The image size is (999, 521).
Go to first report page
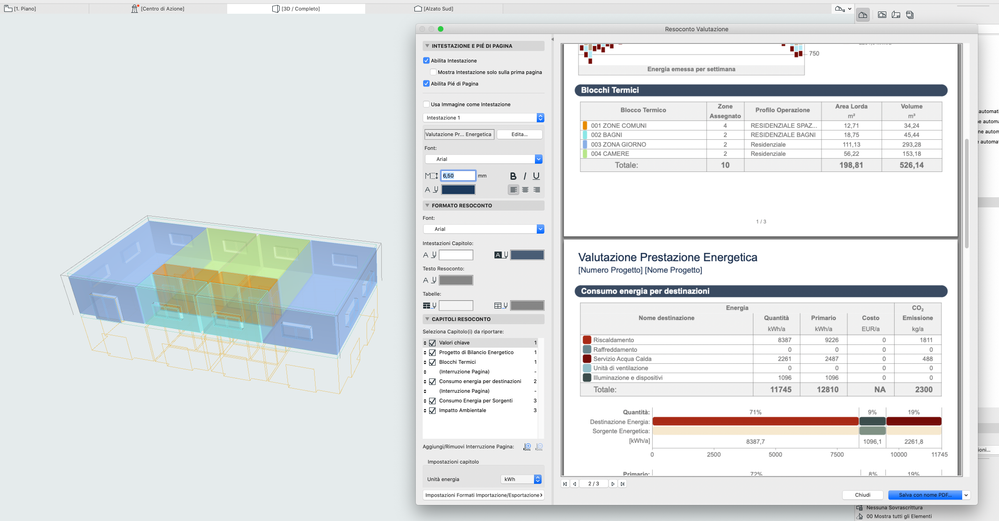pyautogui.click(x=565, y=484)
